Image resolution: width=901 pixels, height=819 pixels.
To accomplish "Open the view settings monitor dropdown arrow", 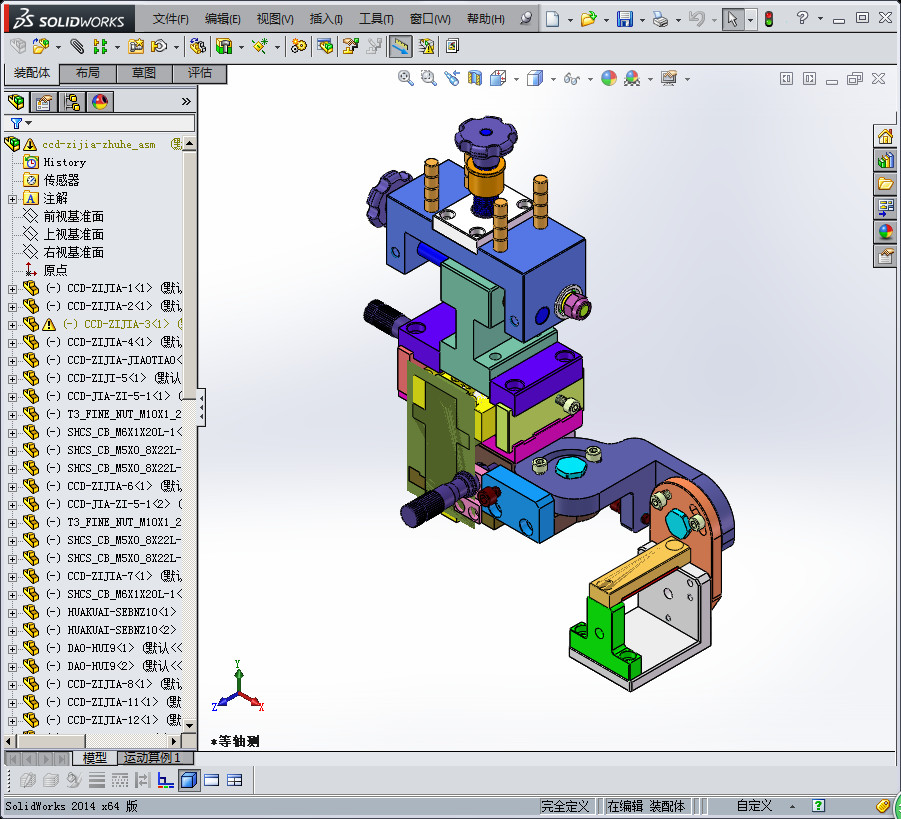I will pyautogui.click(x=687, y=79).
